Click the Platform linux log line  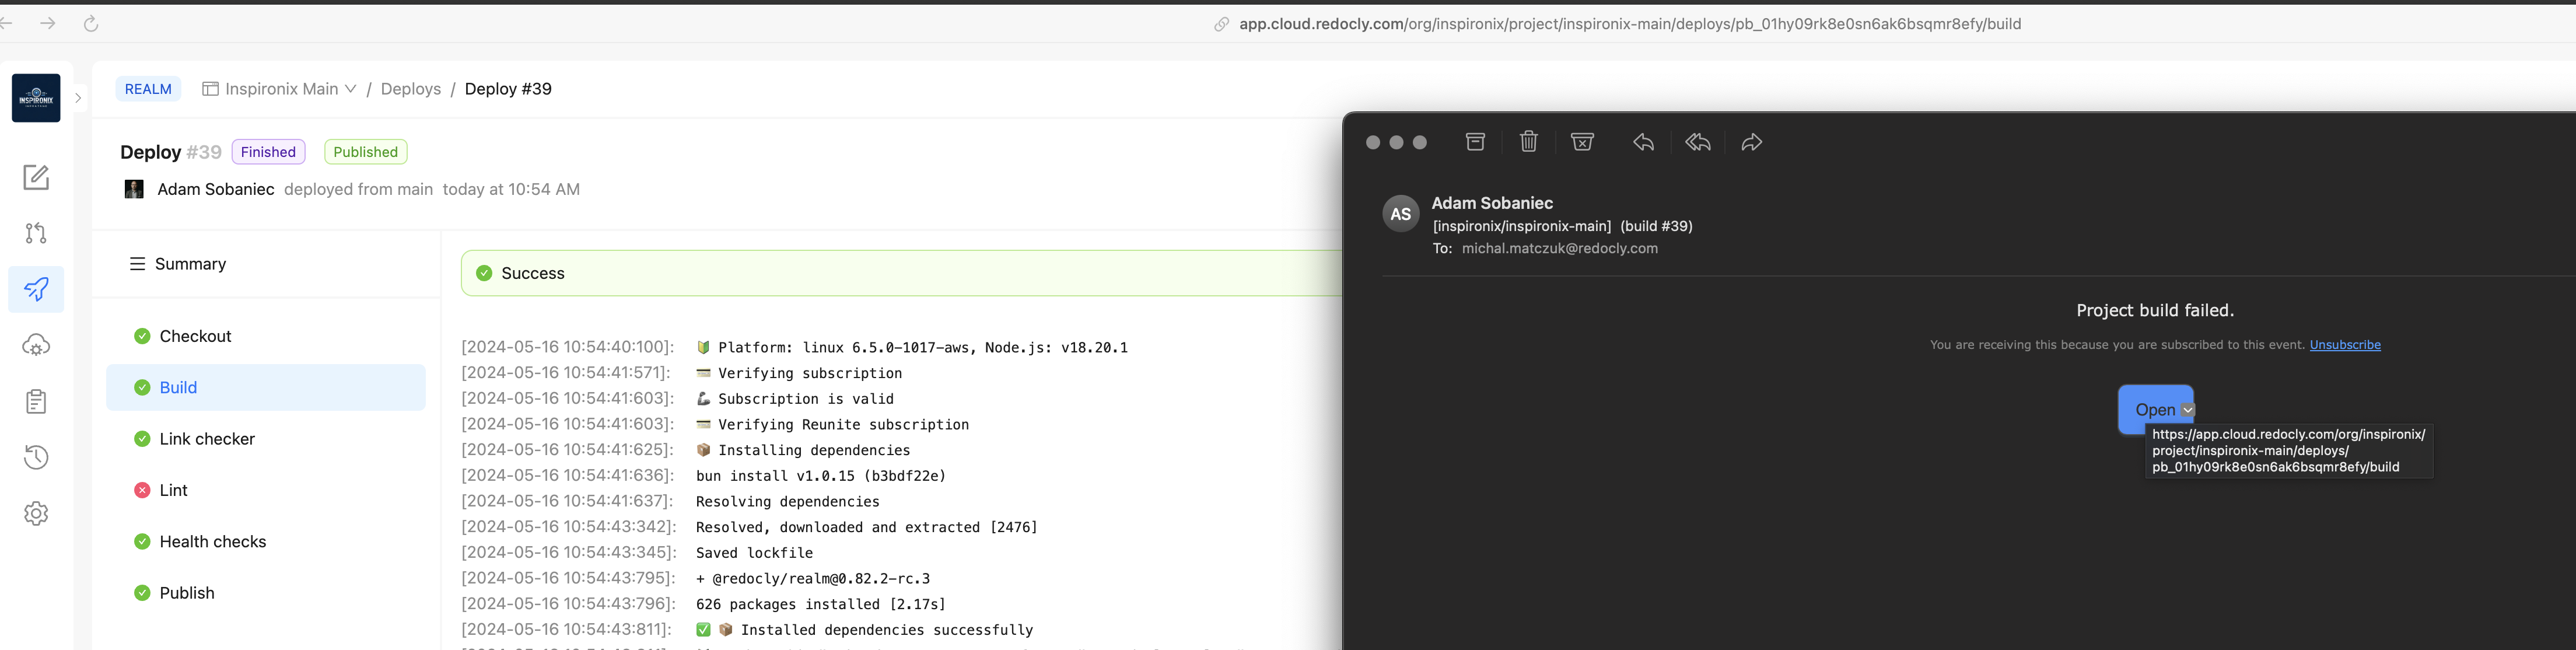(x=912, y=347)
